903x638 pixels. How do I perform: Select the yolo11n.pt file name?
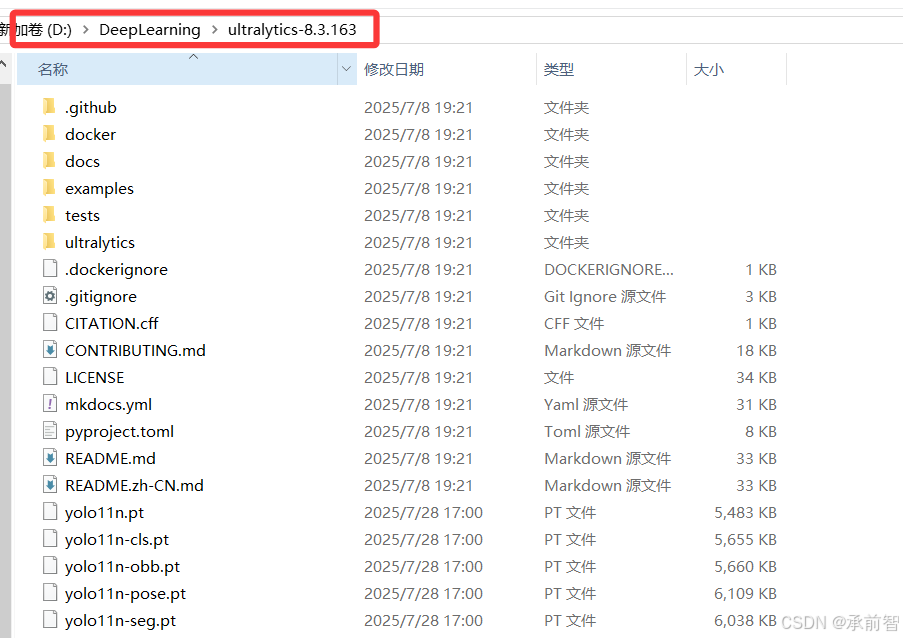[x=104, y=514]
